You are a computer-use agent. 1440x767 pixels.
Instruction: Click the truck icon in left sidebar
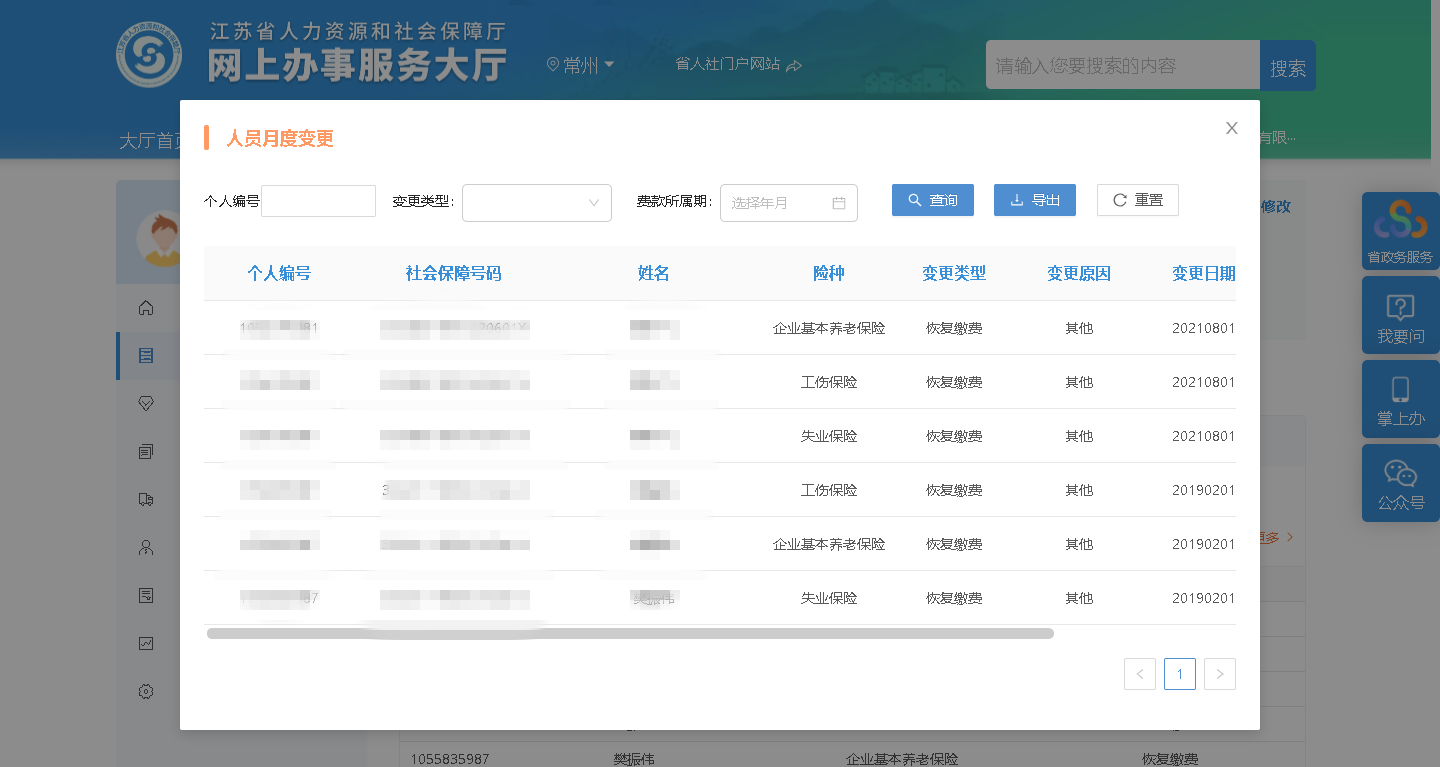coord(146,499)
